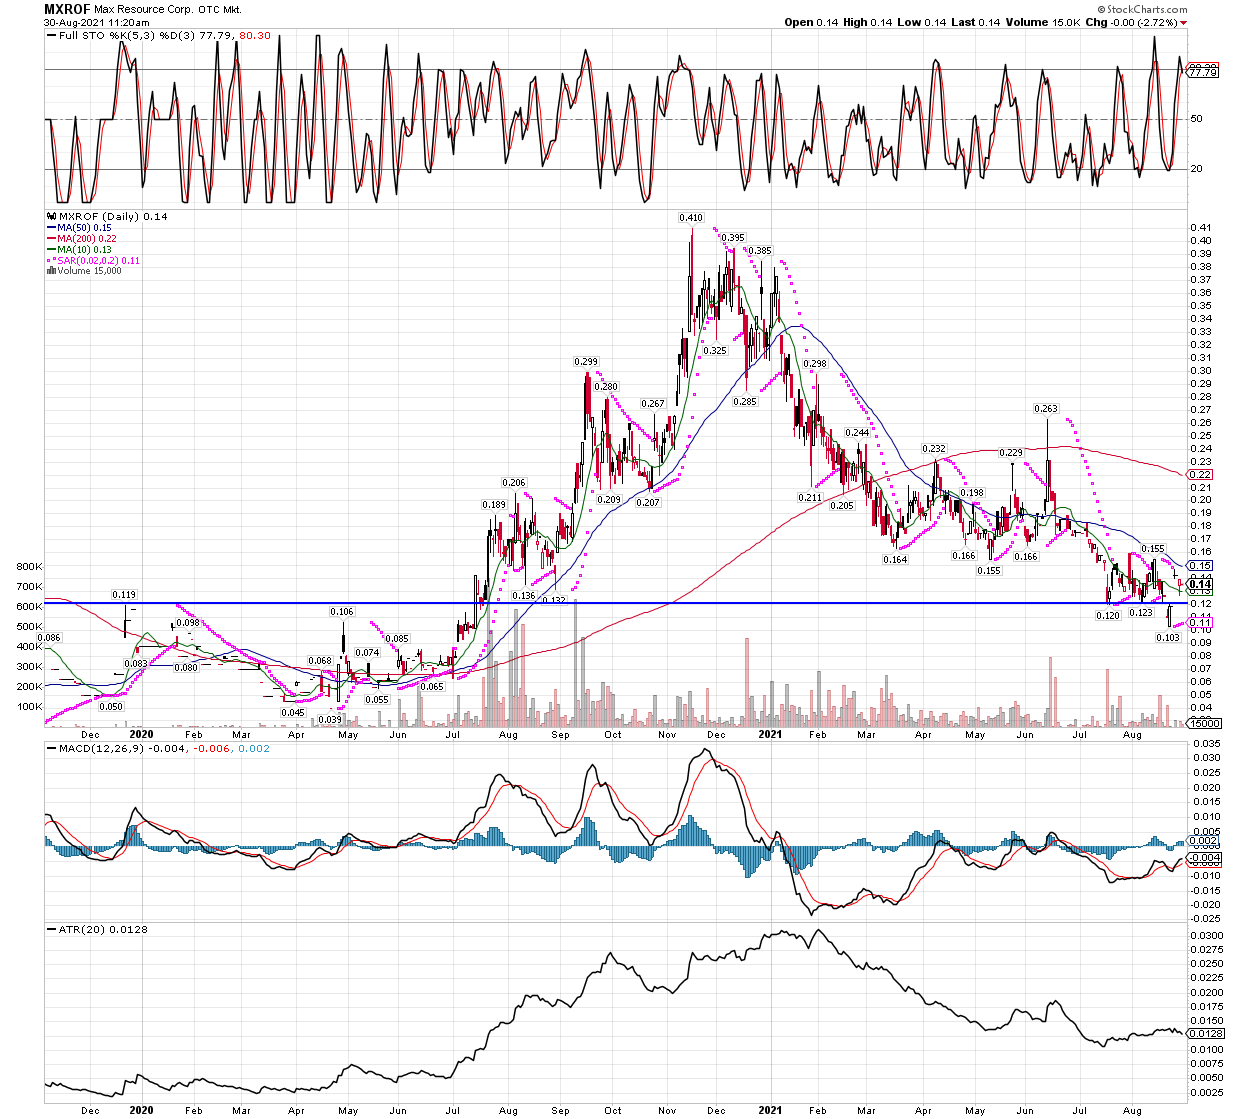Image resolution: width=1240 pixels, height=1119 pixels.
Task: Click the 0.103 August low label
Action: [1168, 638]
